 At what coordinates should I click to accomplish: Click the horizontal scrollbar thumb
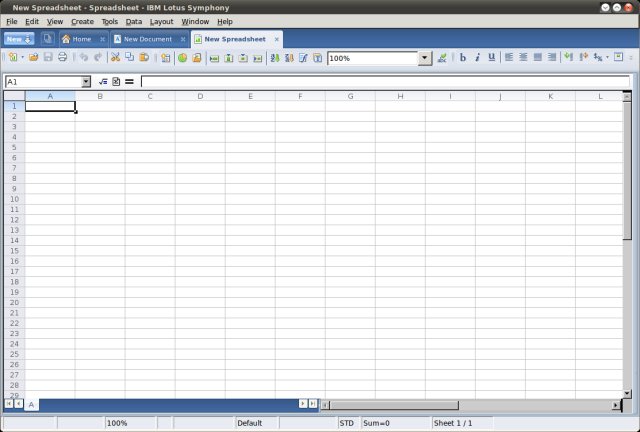point(390,404)
